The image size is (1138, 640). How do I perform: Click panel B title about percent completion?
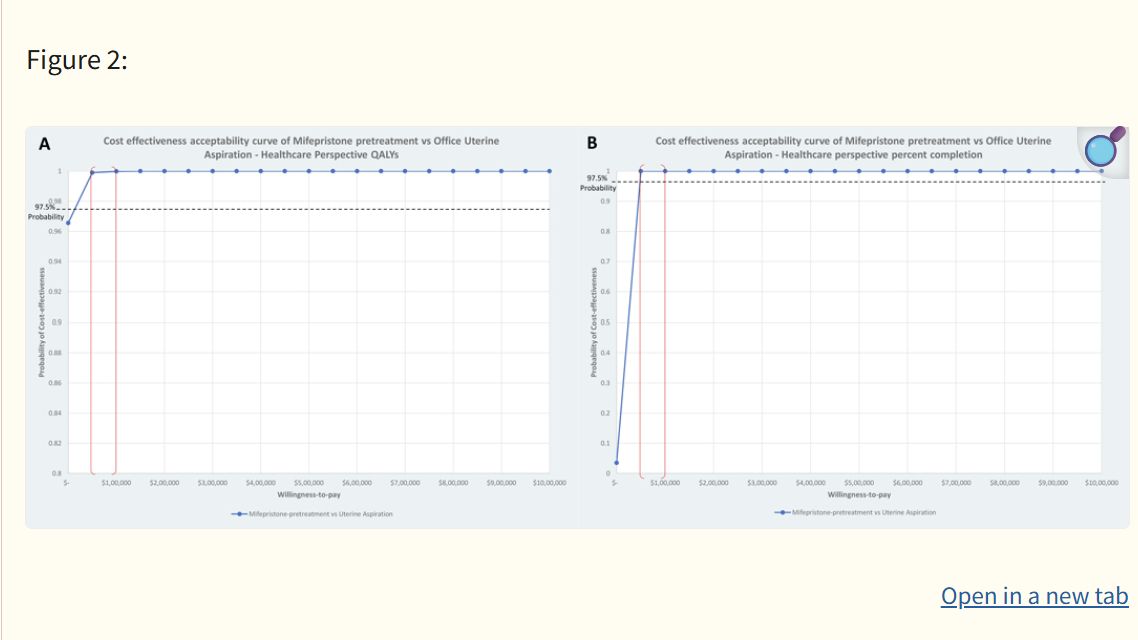[x=853, y=148]
